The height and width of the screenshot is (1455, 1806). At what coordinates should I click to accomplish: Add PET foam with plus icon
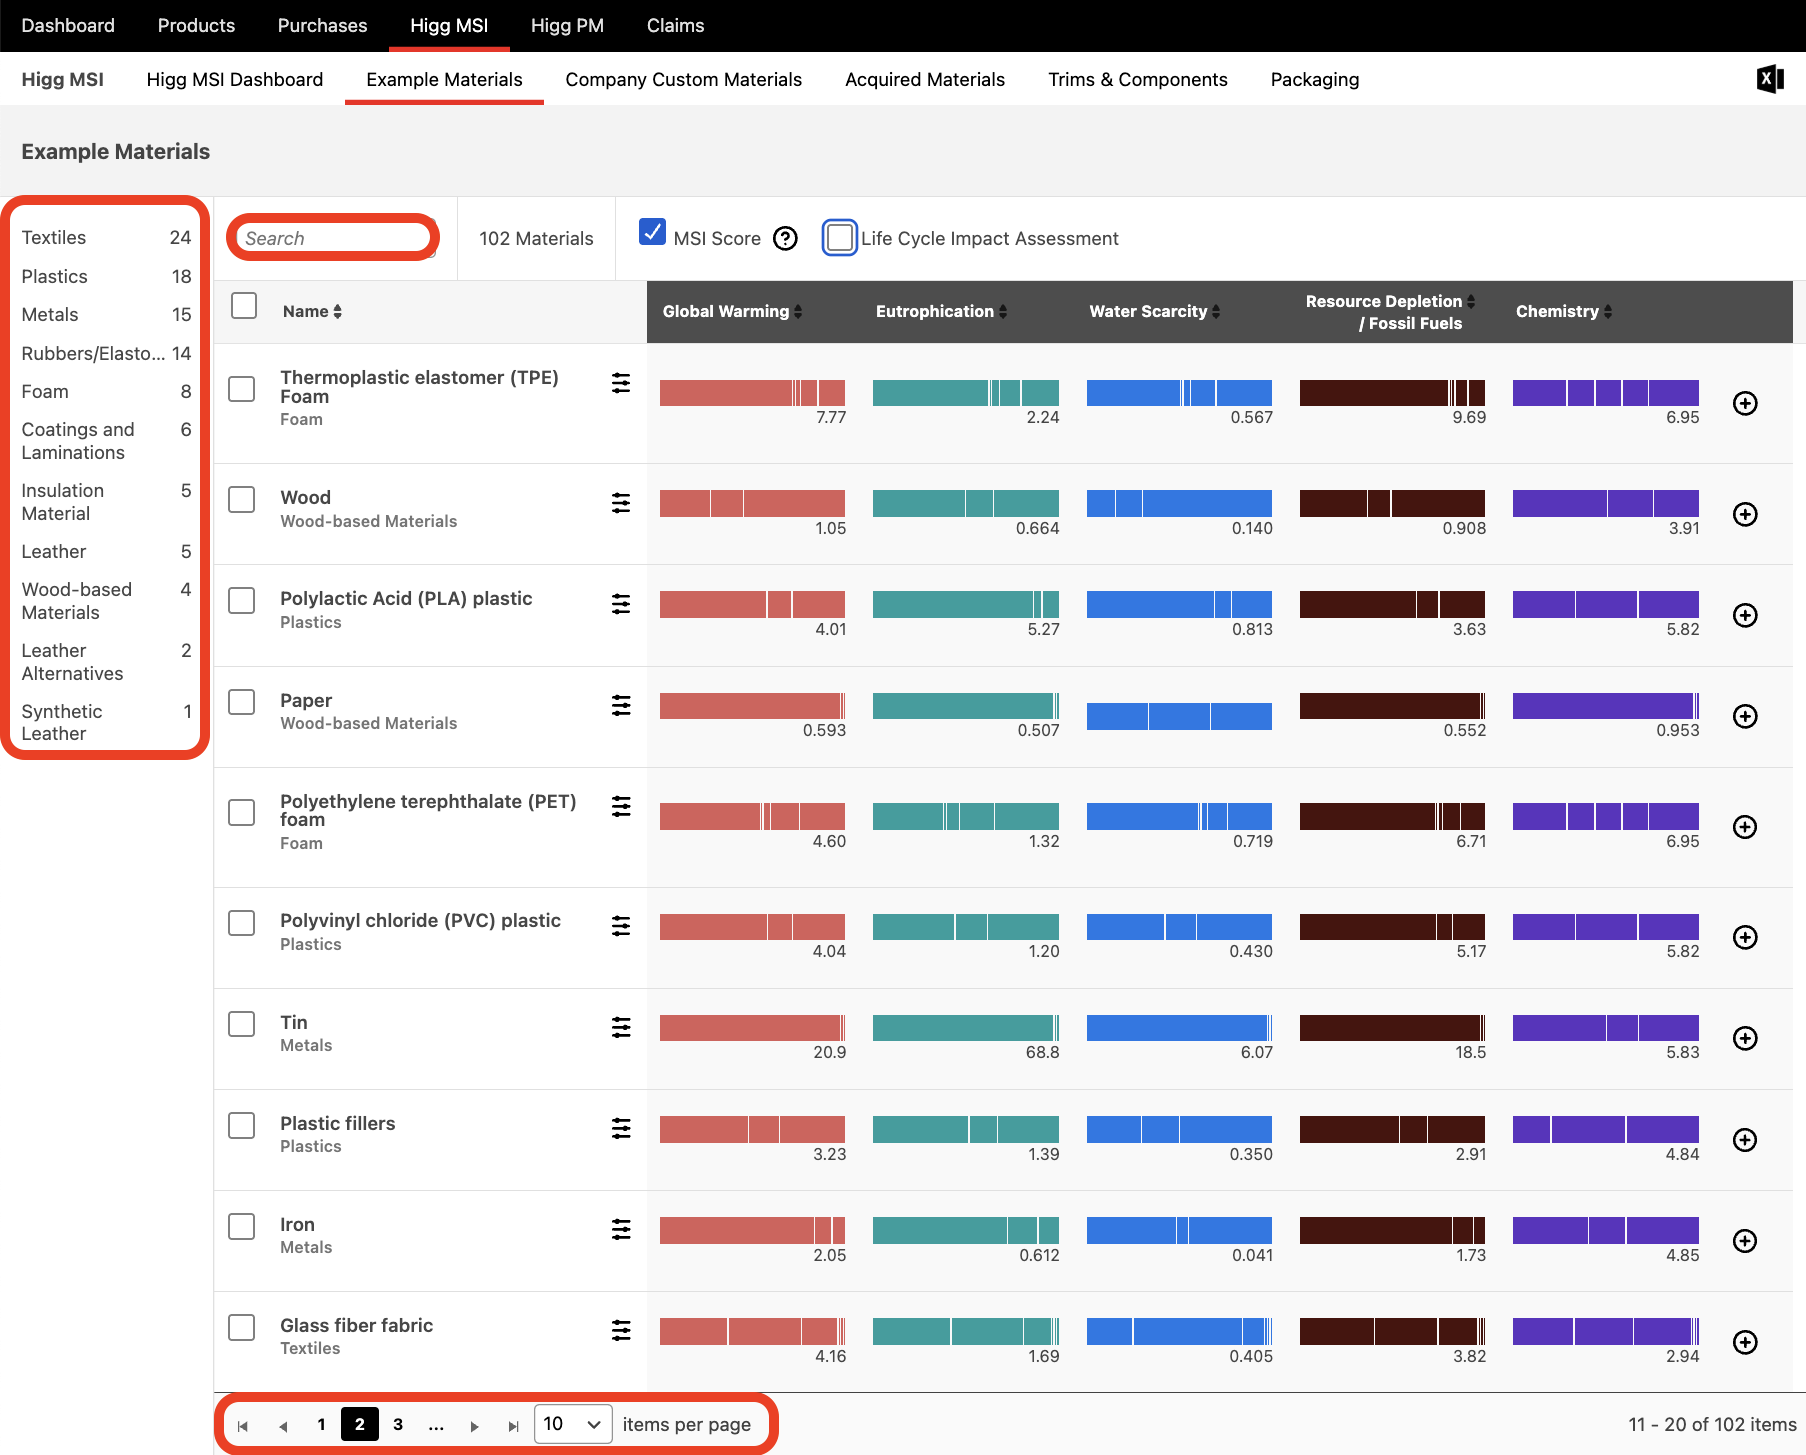(x=1745, y=827)
